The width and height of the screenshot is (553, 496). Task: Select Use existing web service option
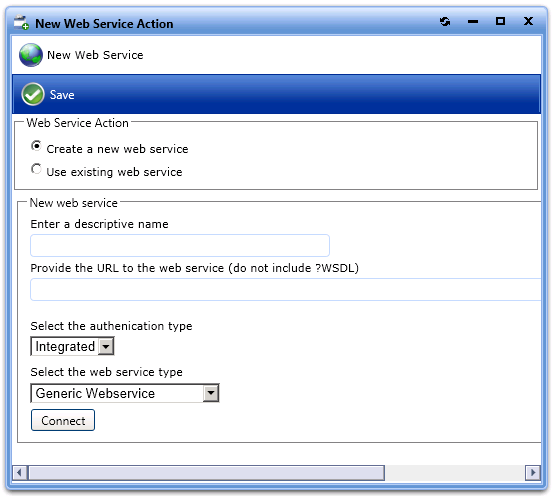coord(36,169)
